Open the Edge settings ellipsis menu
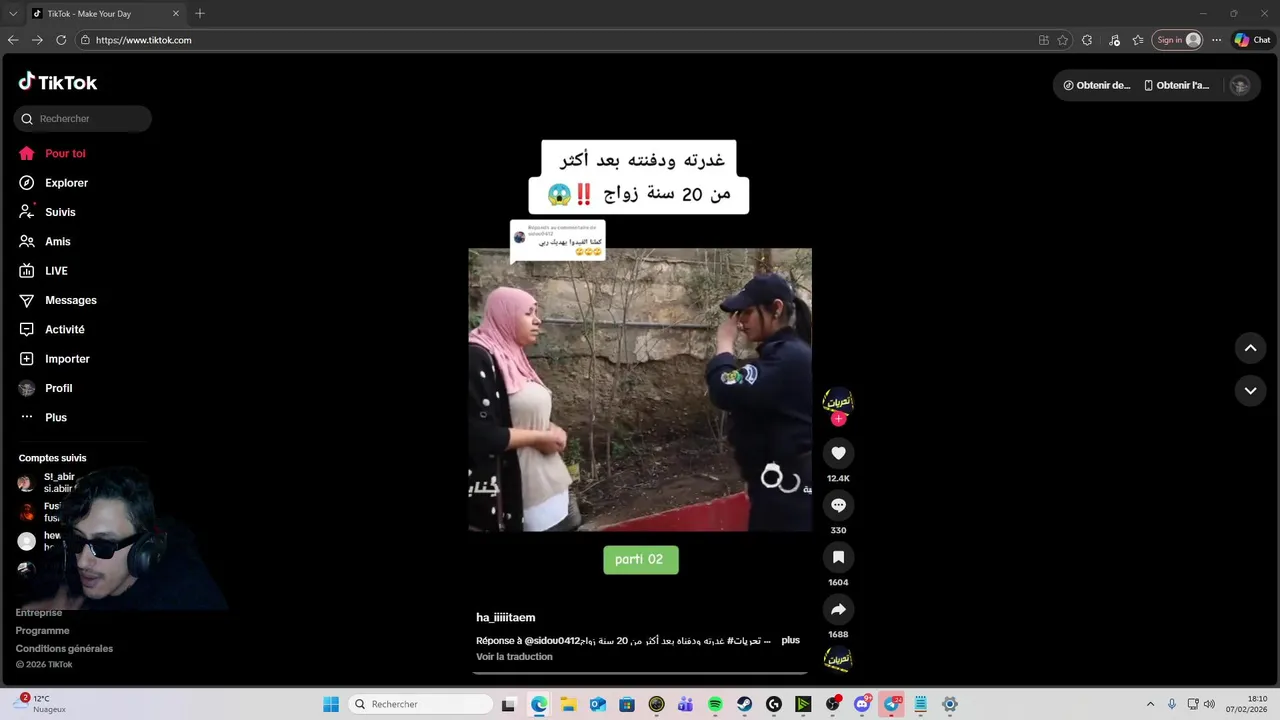 pyautogui.click(x=1216, y=40)
